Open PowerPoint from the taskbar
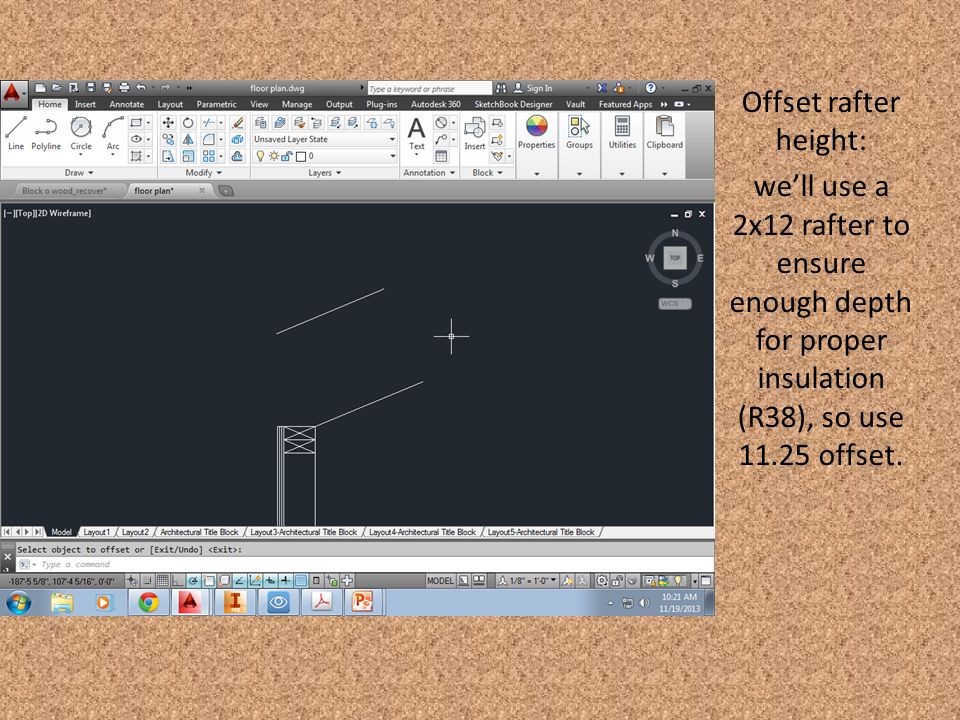 tap(362, 602)
